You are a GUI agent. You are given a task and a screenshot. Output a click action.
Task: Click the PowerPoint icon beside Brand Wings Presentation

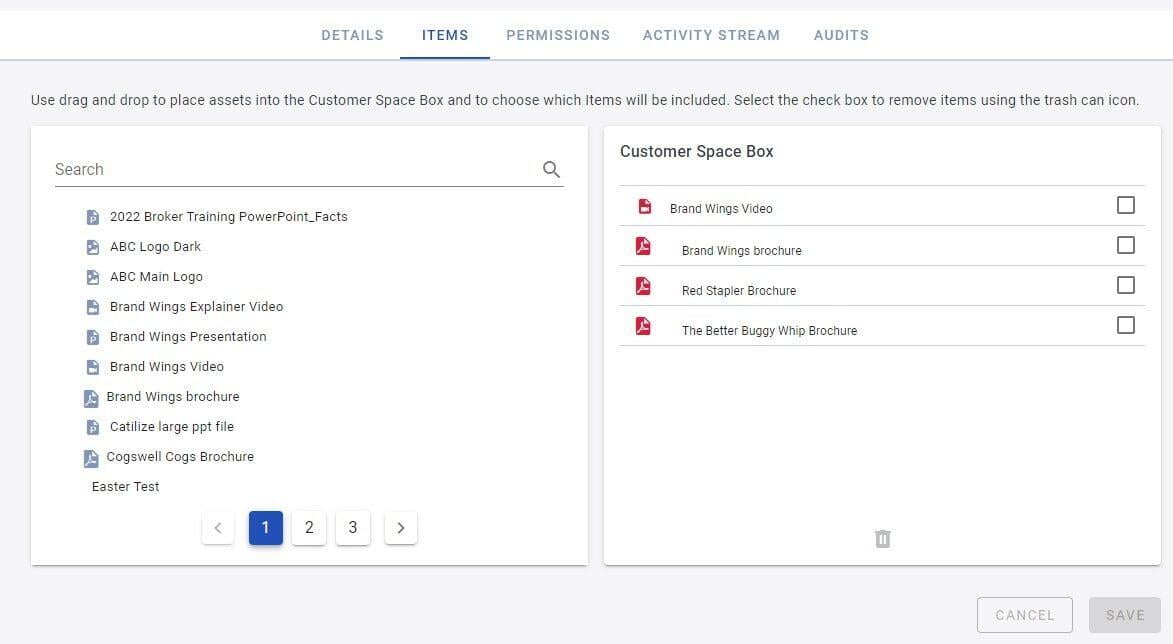click(x=93, y=337)
